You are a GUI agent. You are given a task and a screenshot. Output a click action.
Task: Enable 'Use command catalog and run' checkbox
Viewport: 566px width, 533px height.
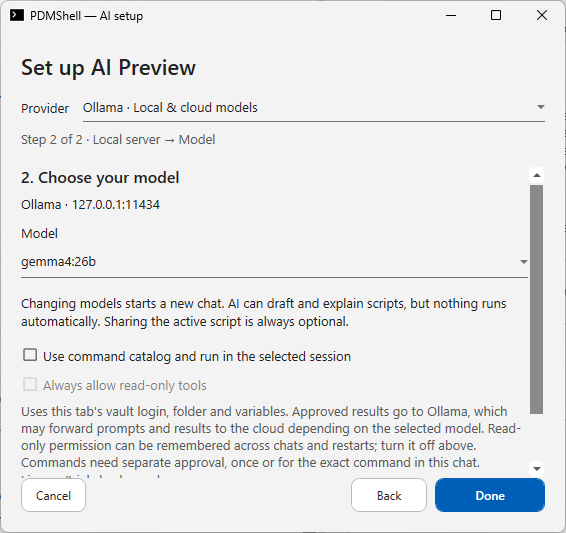(x=30, y=355)
